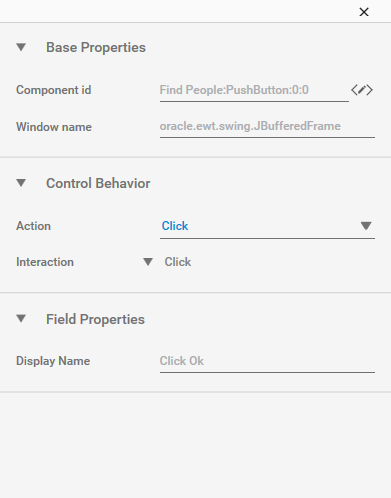Image resolution: width=391 pixels, height=498 pixels.
Task: Collapse the Field Properties section triangle
Action: pyautogui.click(x=21, y=319)
